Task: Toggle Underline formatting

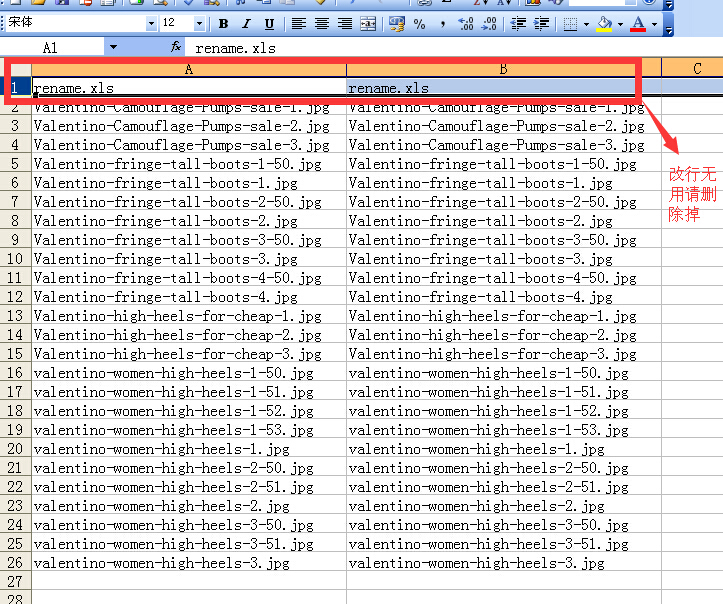Action: point(269,24)
